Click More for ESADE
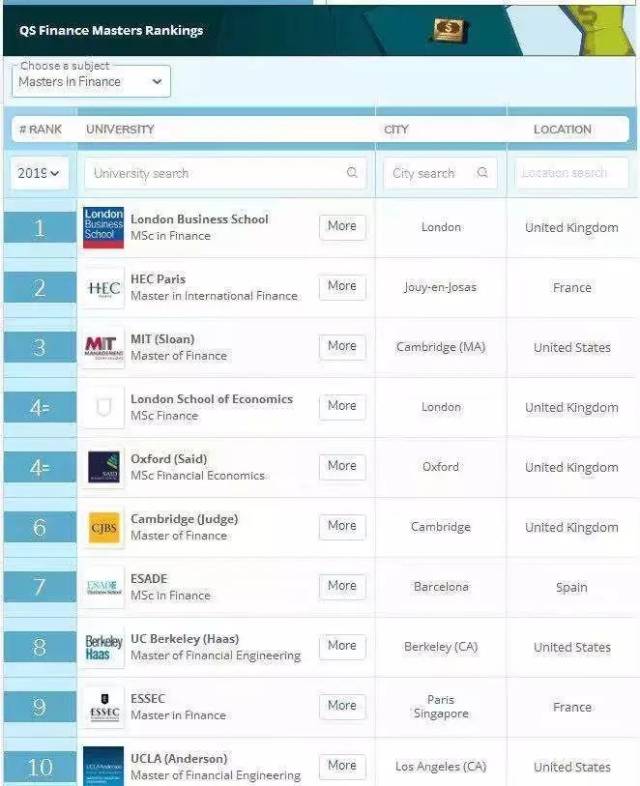 pos(342,586)
